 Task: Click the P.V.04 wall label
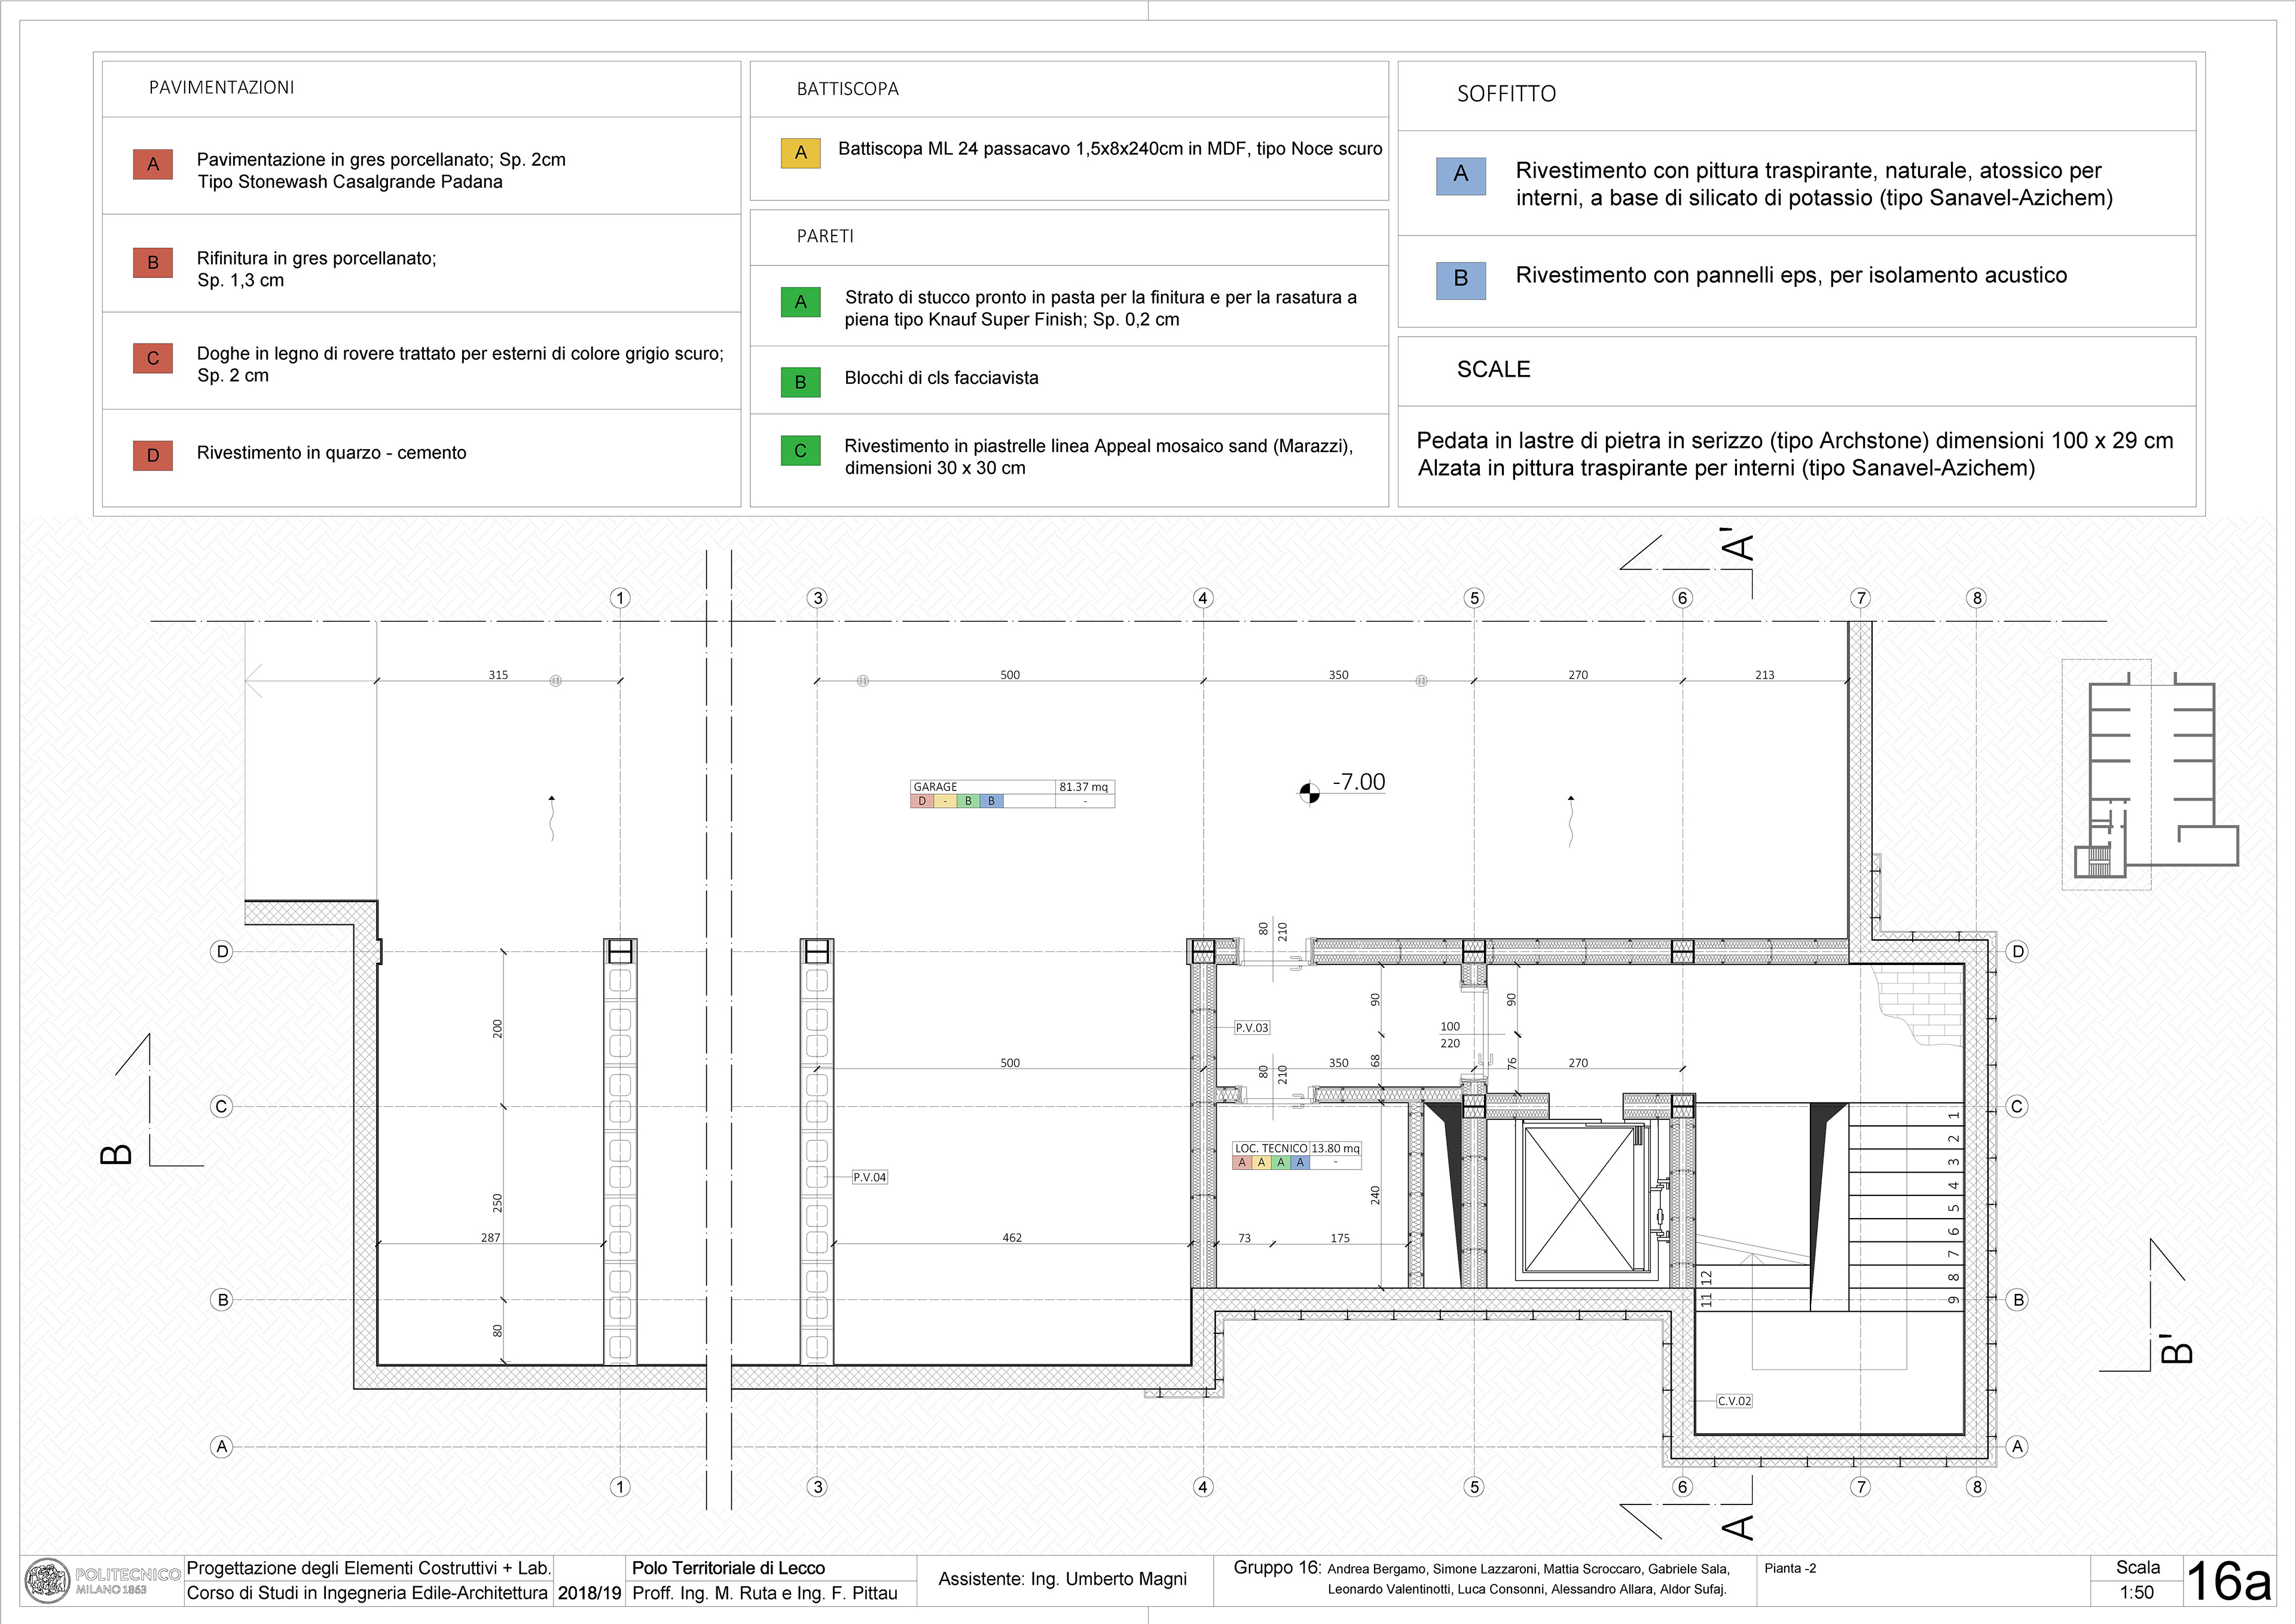[870, 1177]
